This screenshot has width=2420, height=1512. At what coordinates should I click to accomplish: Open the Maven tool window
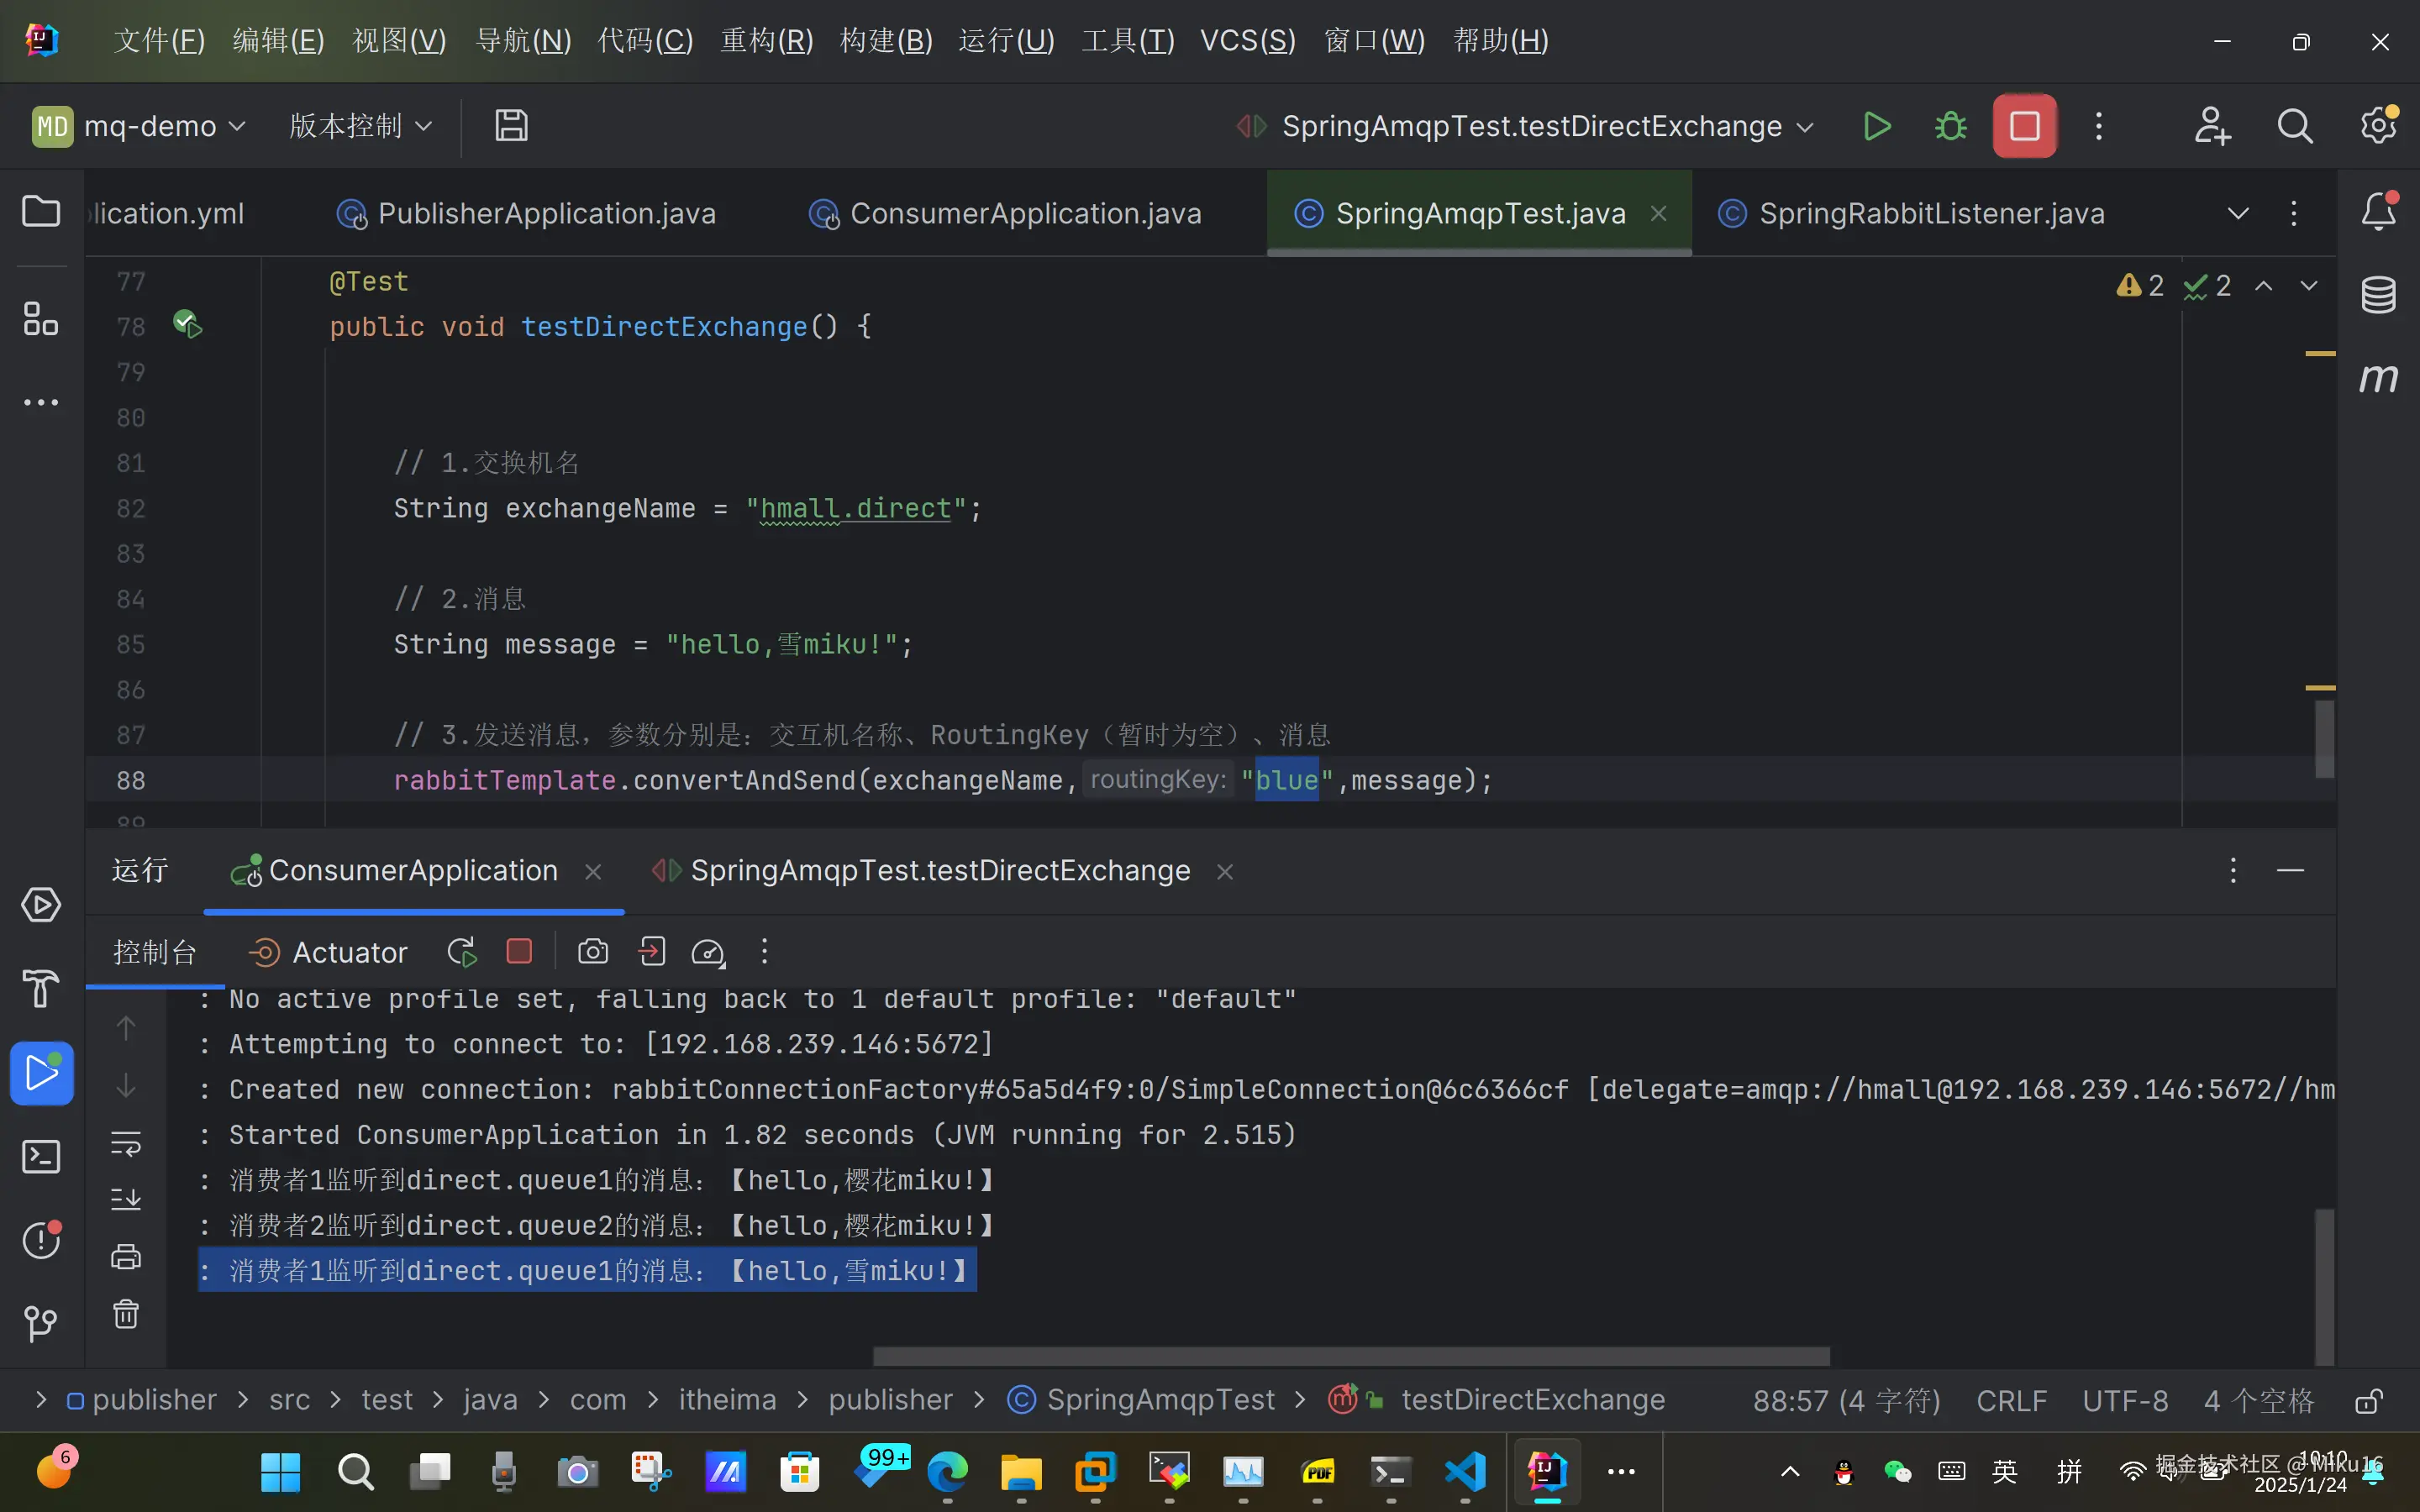pos(2378,378)
